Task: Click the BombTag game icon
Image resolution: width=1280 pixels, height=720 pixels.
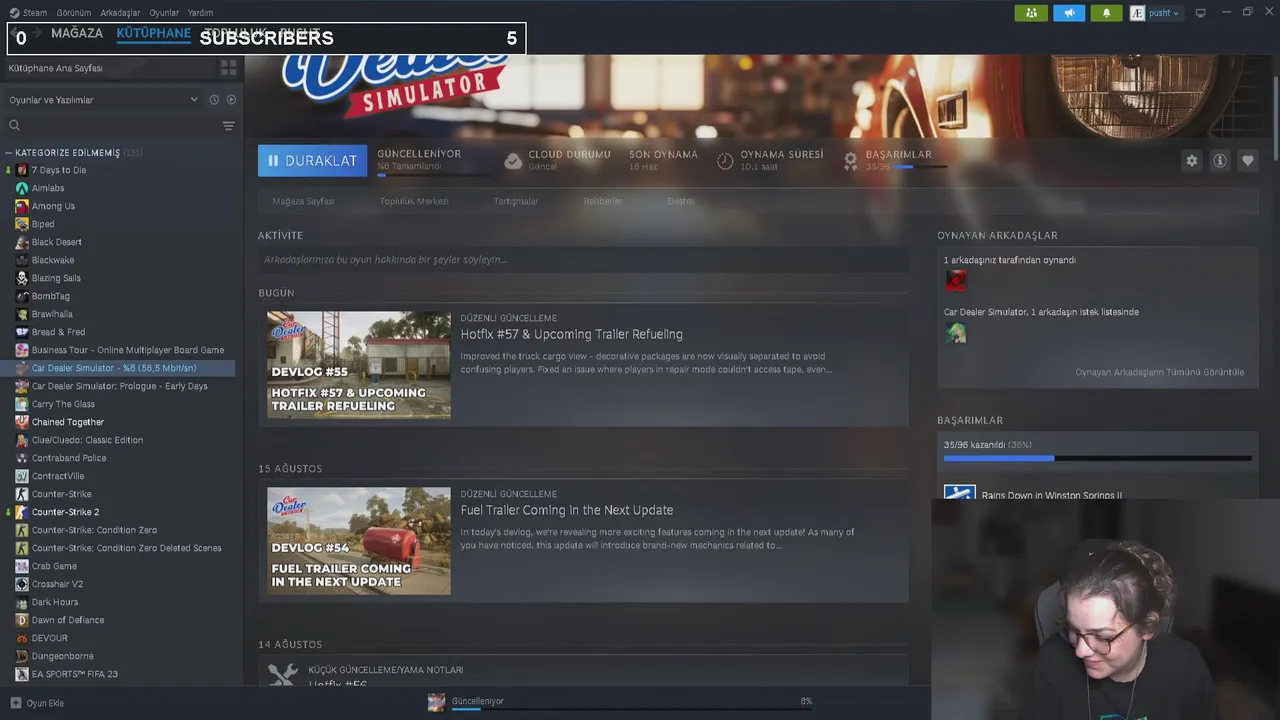Action: pos(22,296)
